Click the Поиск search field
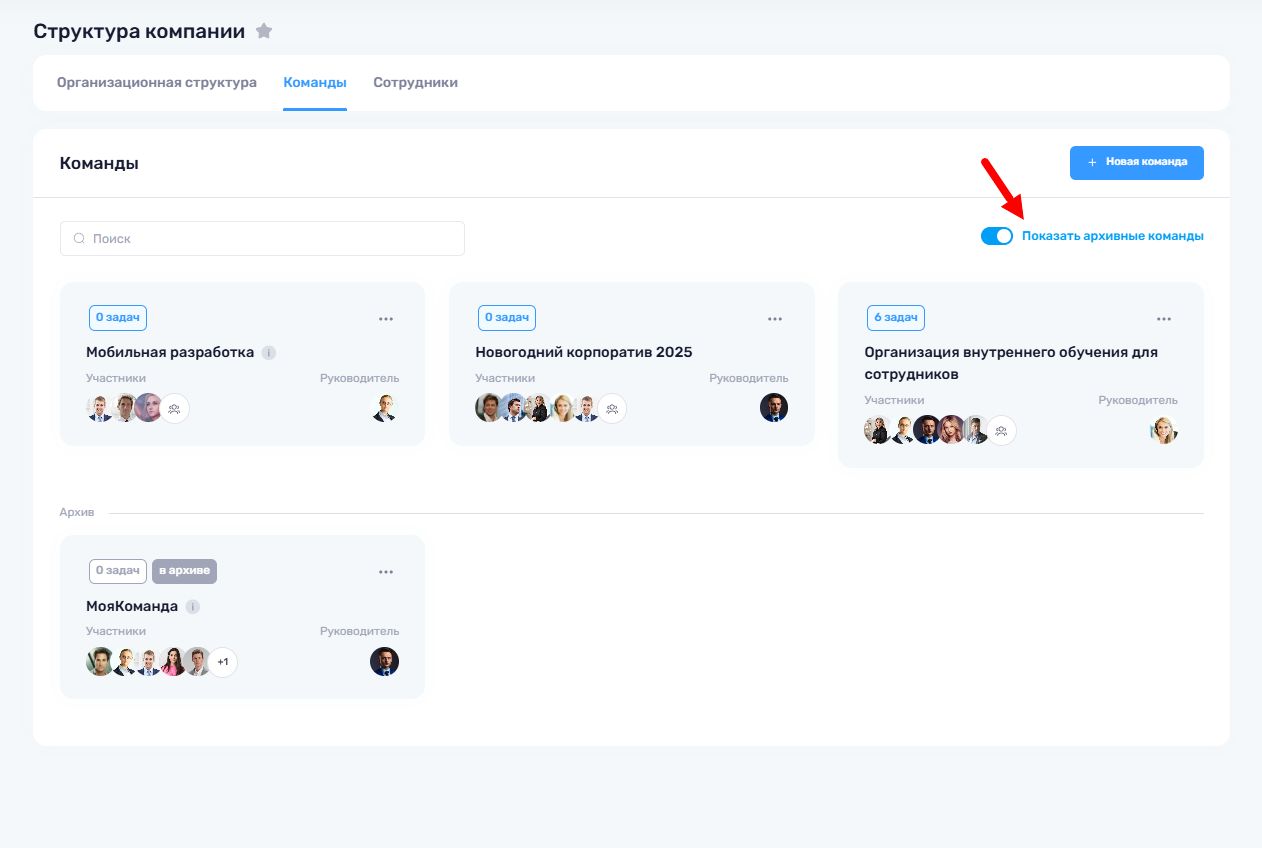 (x=270, y=239)
